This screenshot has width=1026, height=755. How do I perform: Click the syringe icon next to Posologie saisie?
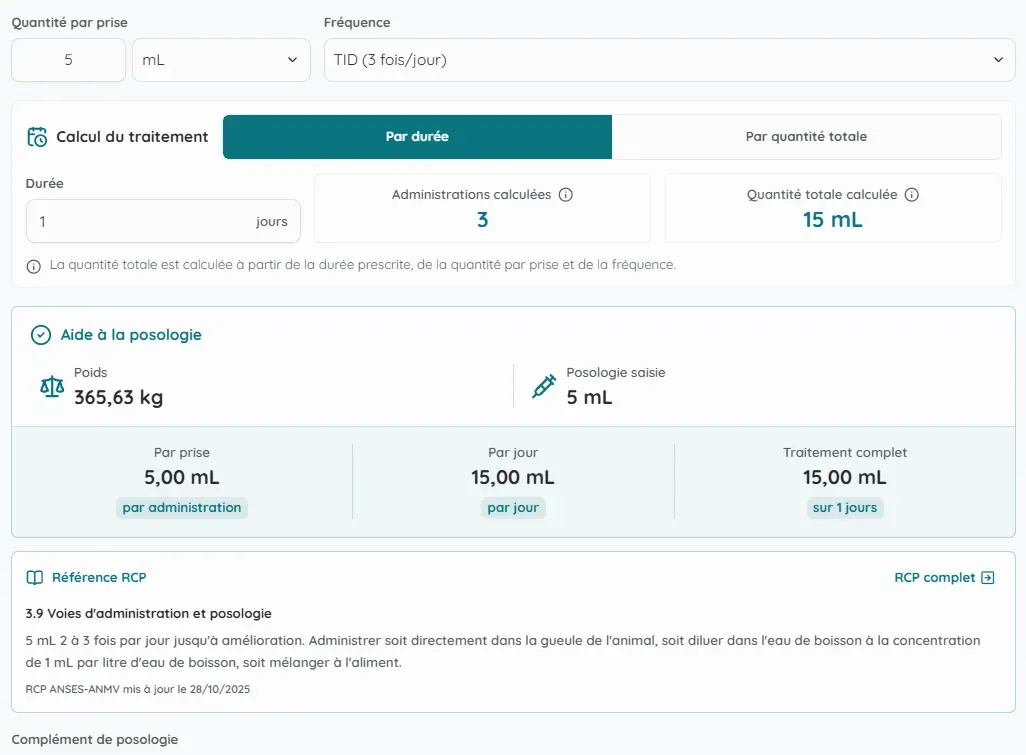pyautogui.click(x=544, y=387)
